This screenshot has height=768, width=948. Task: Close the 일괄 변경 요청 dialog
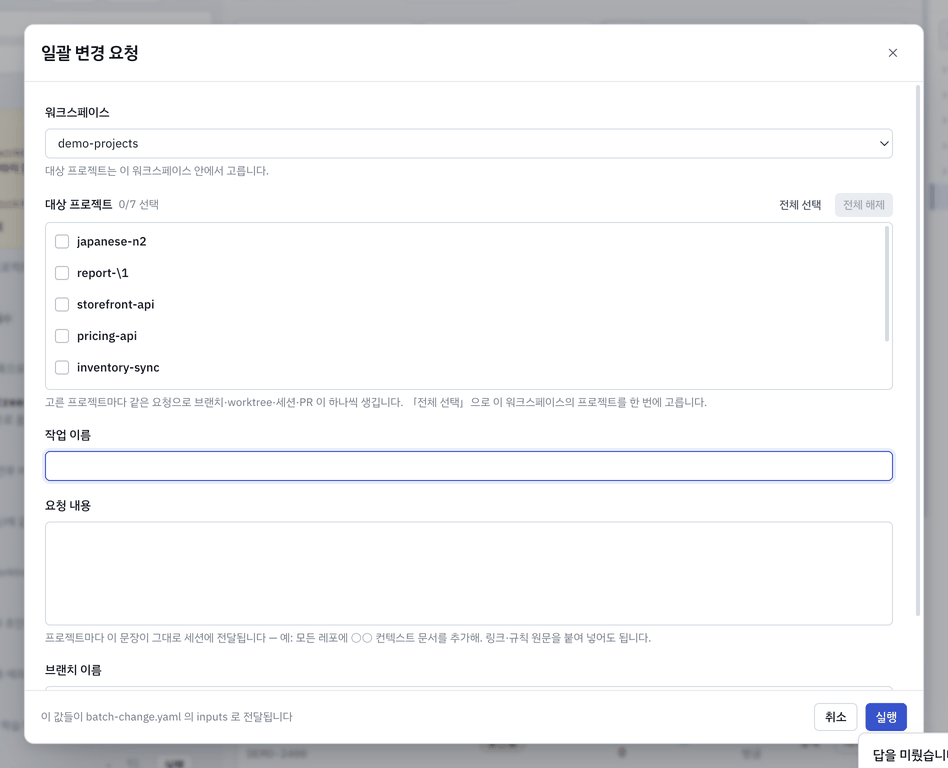coord(892,53)
